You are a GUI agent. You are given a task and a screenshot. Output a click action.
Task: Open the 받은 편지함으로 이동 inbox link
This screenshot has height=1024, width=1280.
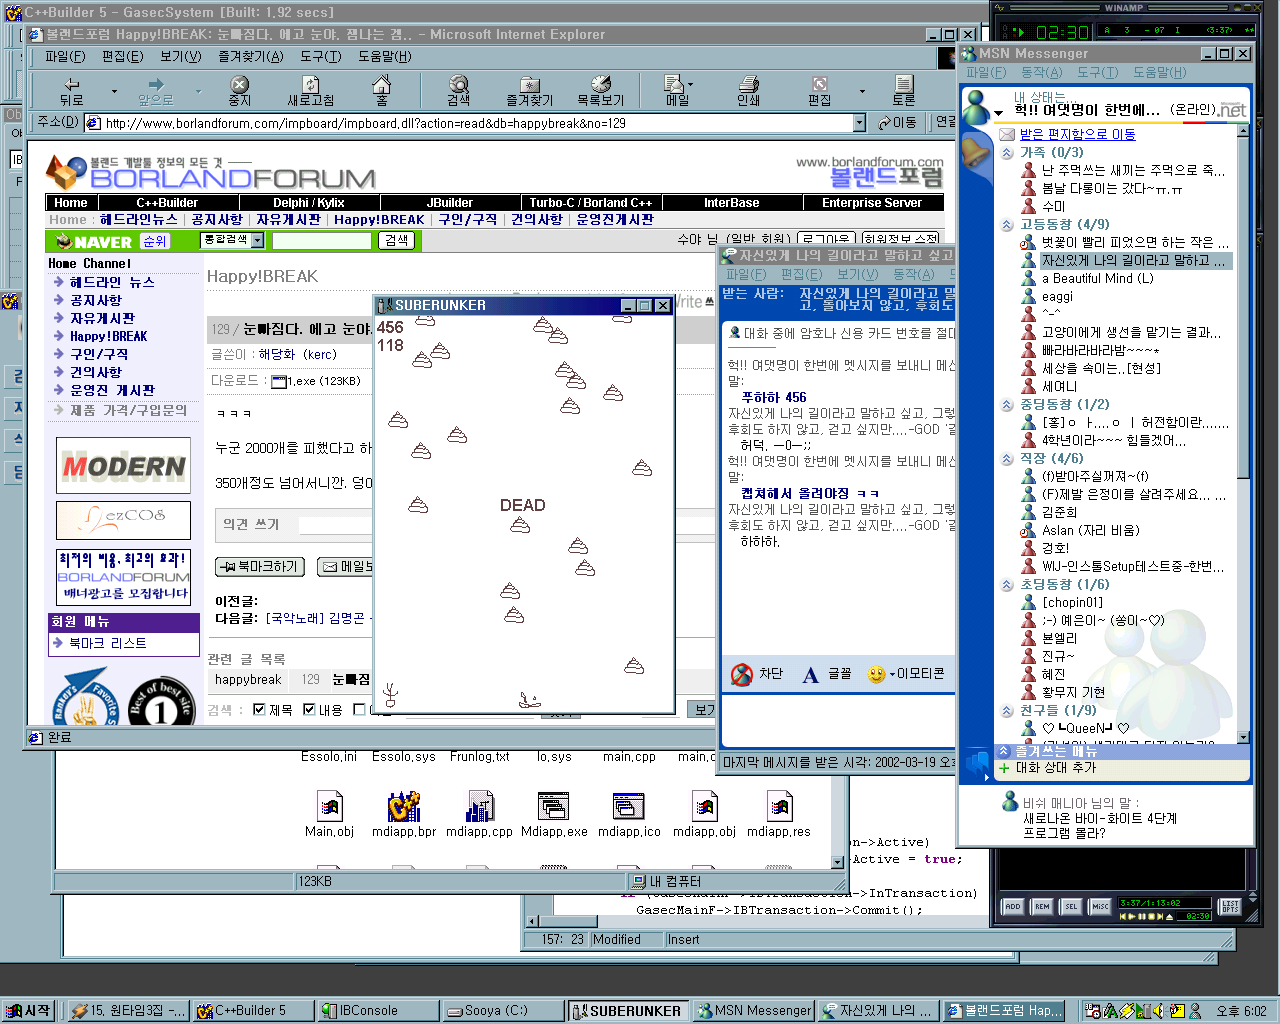[x=1077, y=134]
